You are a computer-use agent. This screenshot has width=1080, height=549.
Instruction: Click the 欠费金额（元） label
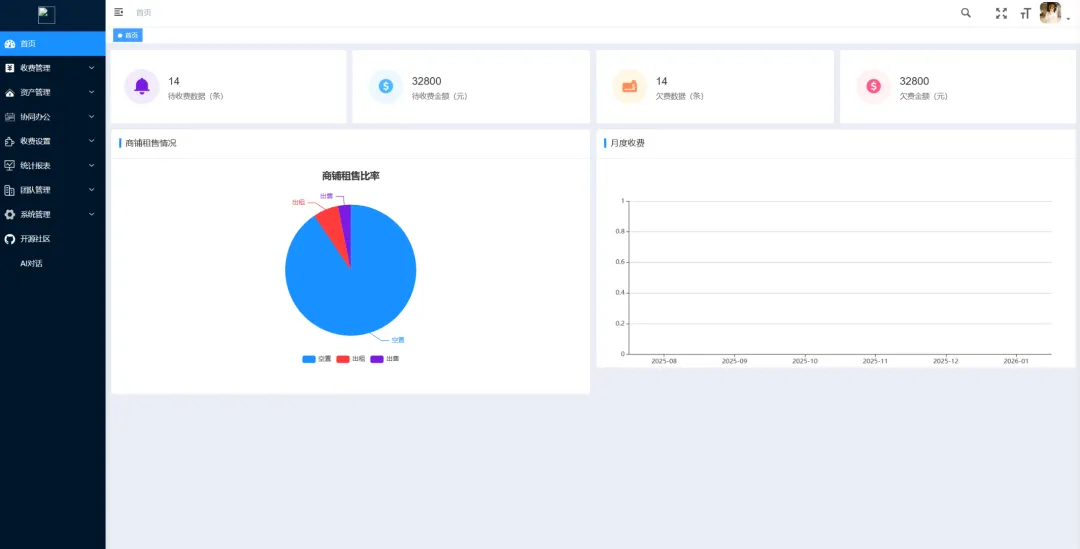coord(924,96)
